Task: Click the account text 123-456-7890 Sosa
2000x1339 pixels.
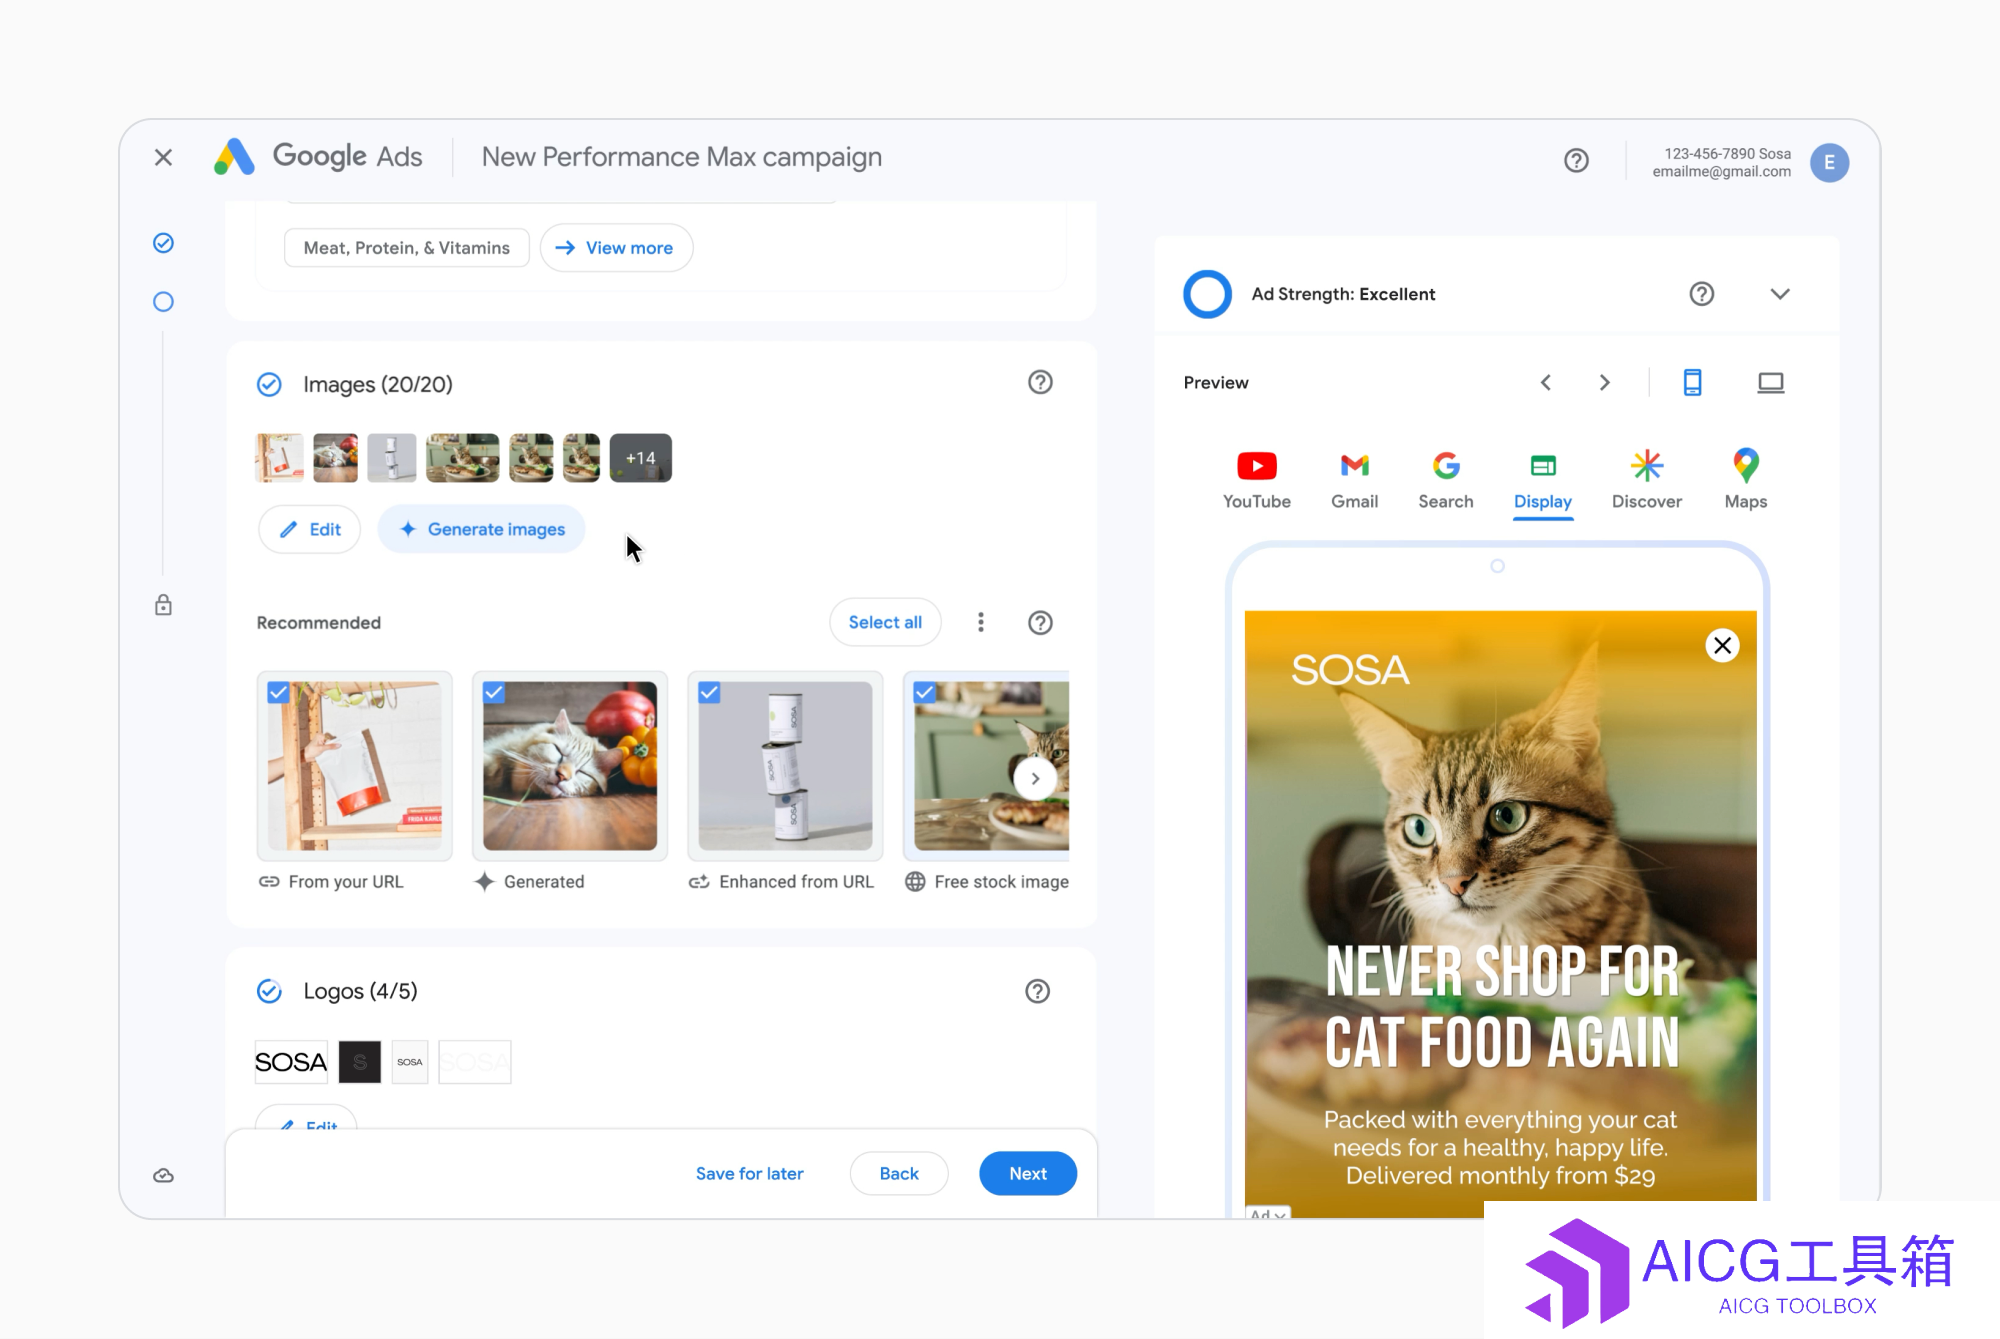Action: [x=1727, y=154]
